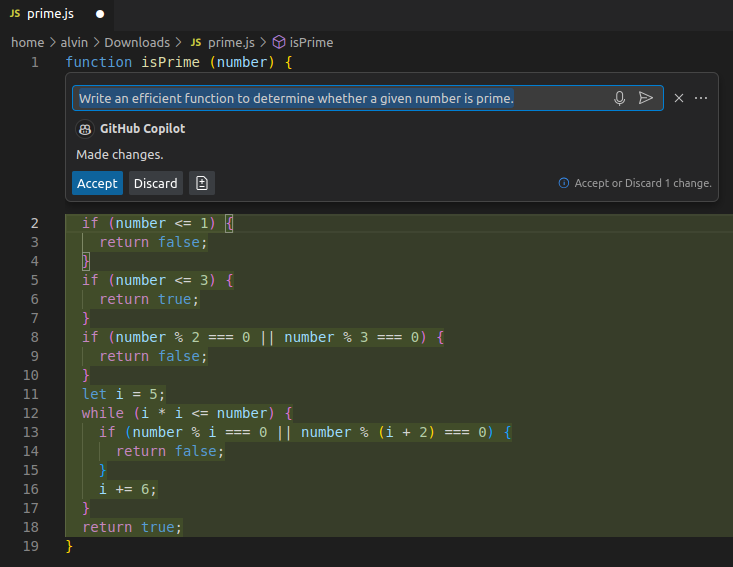Viewport: 733px width, 567px height.
Task: Click the unsaved dot on prime.js tab
Action: [x=101, y=15]
